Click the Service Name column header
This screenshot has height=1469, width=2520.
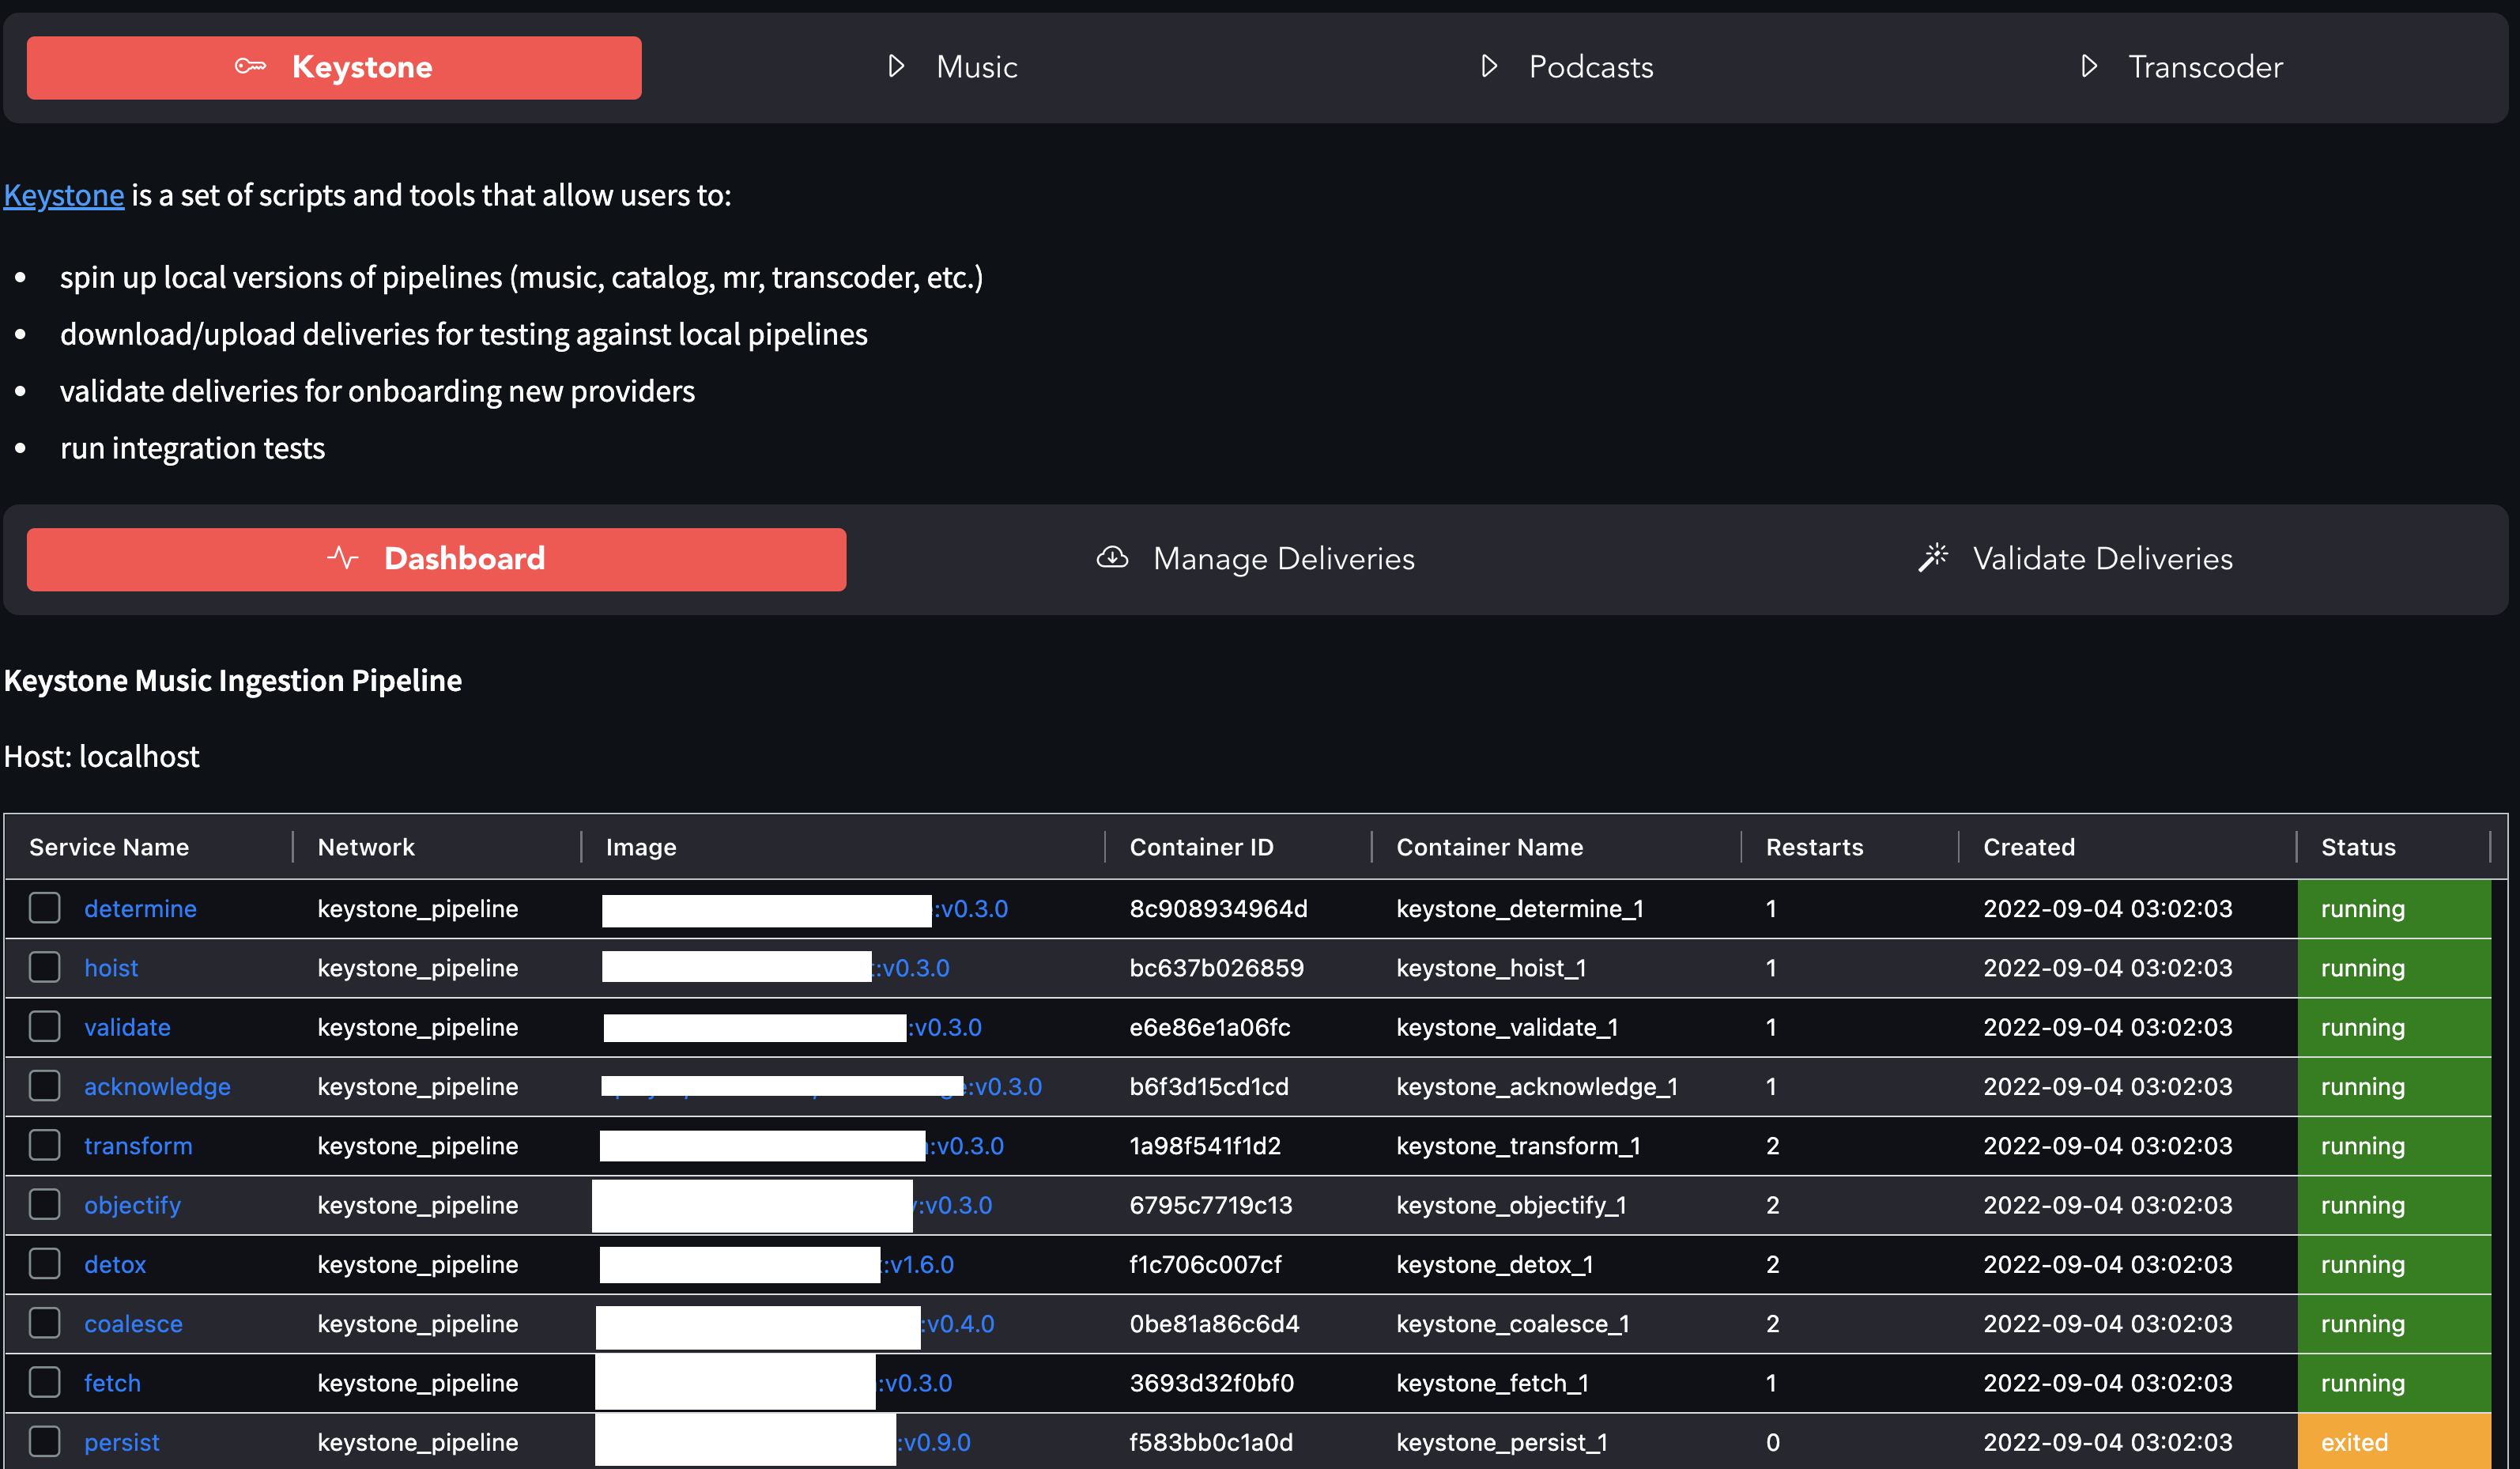(x=109, y=847)
